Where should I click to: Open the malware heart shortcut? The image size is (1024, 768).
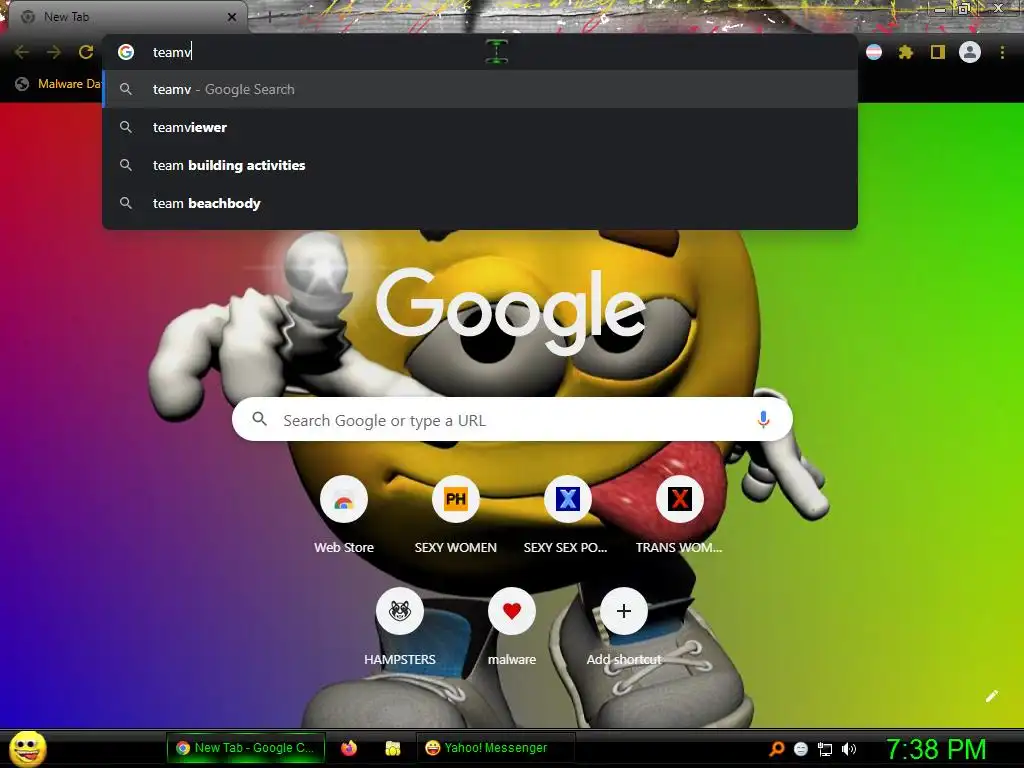512,627
